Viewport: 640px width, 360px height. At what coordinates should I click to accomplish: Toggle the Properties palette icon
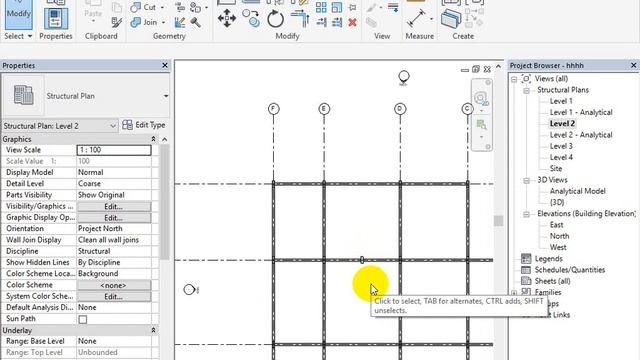[x=56, y=18]
